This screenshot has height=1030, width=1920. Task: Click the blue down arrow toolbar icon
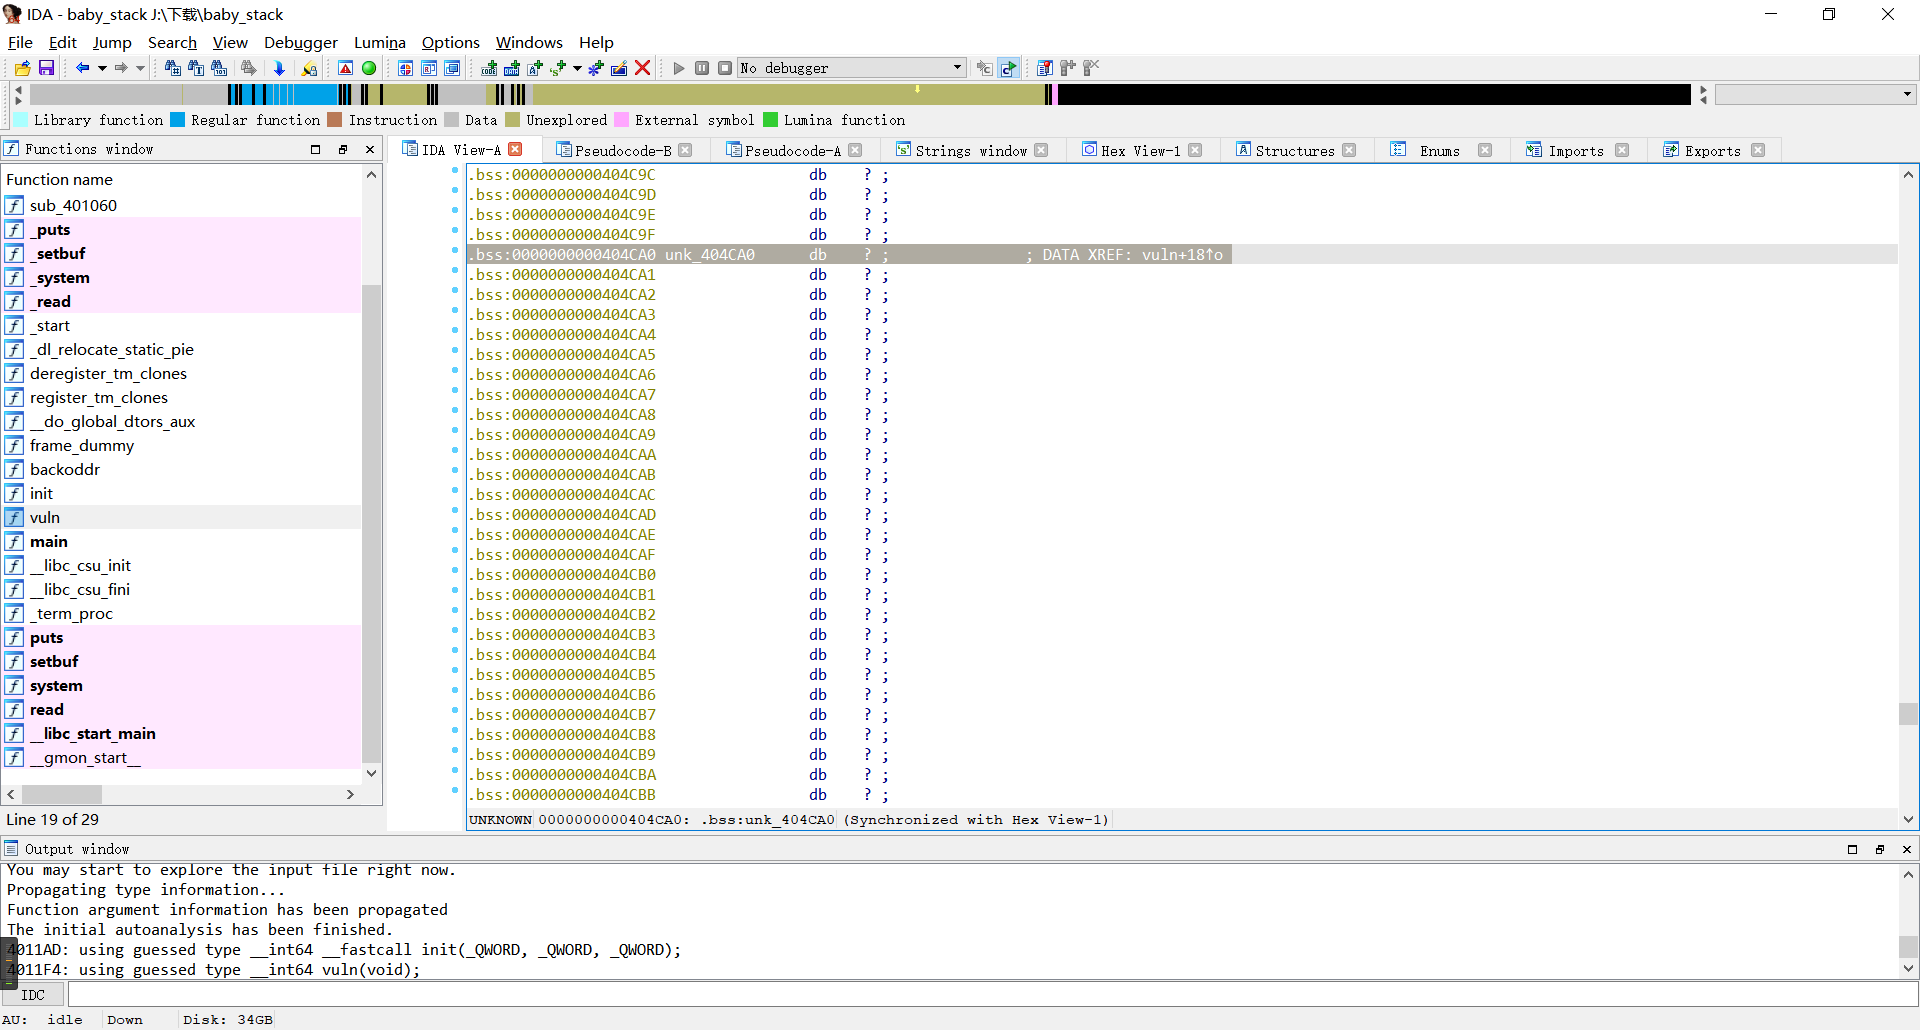[x=279, y=68]
